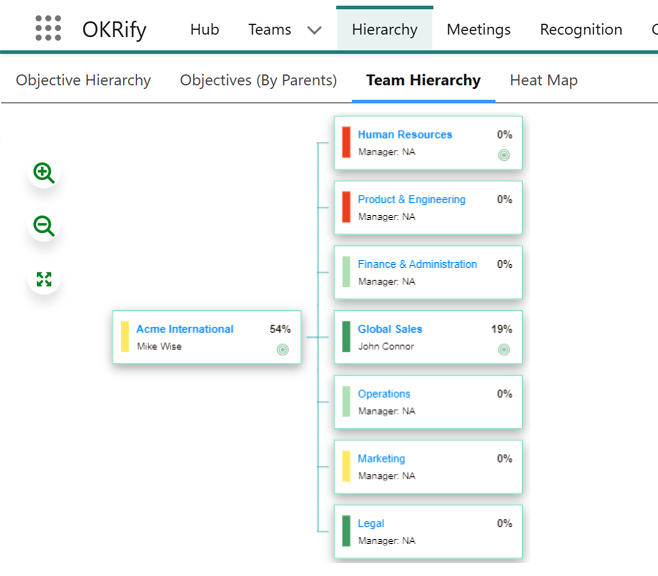
Task: Click the circular icon on Acme International card
Action: (x=283, y=349)
